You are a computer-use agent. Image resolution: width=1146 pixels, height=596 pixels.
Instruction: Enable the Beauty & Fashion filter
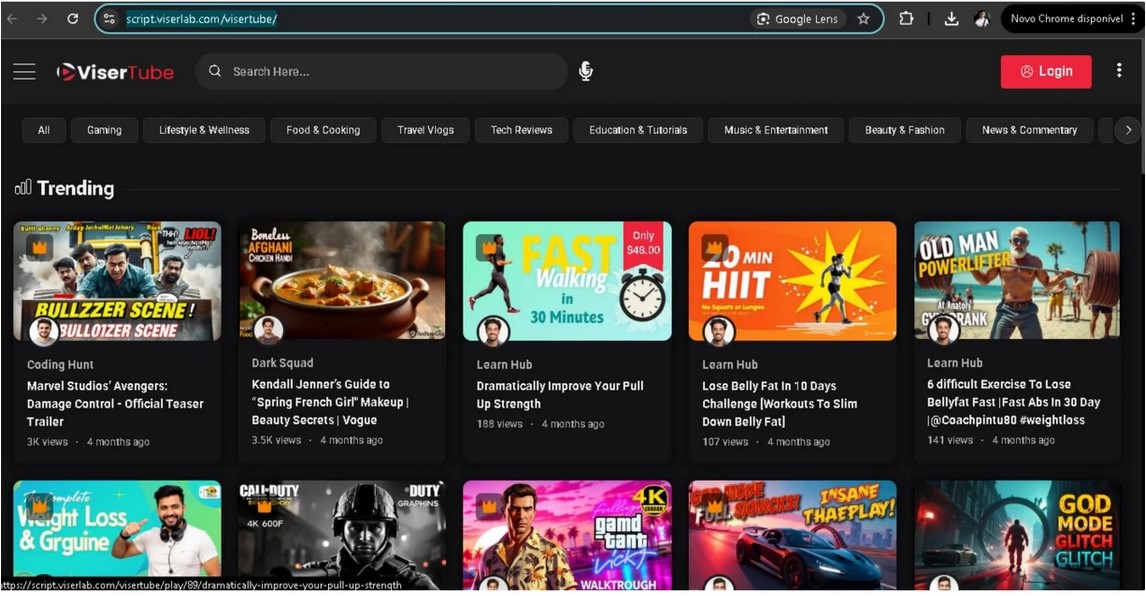click(904, 130)
